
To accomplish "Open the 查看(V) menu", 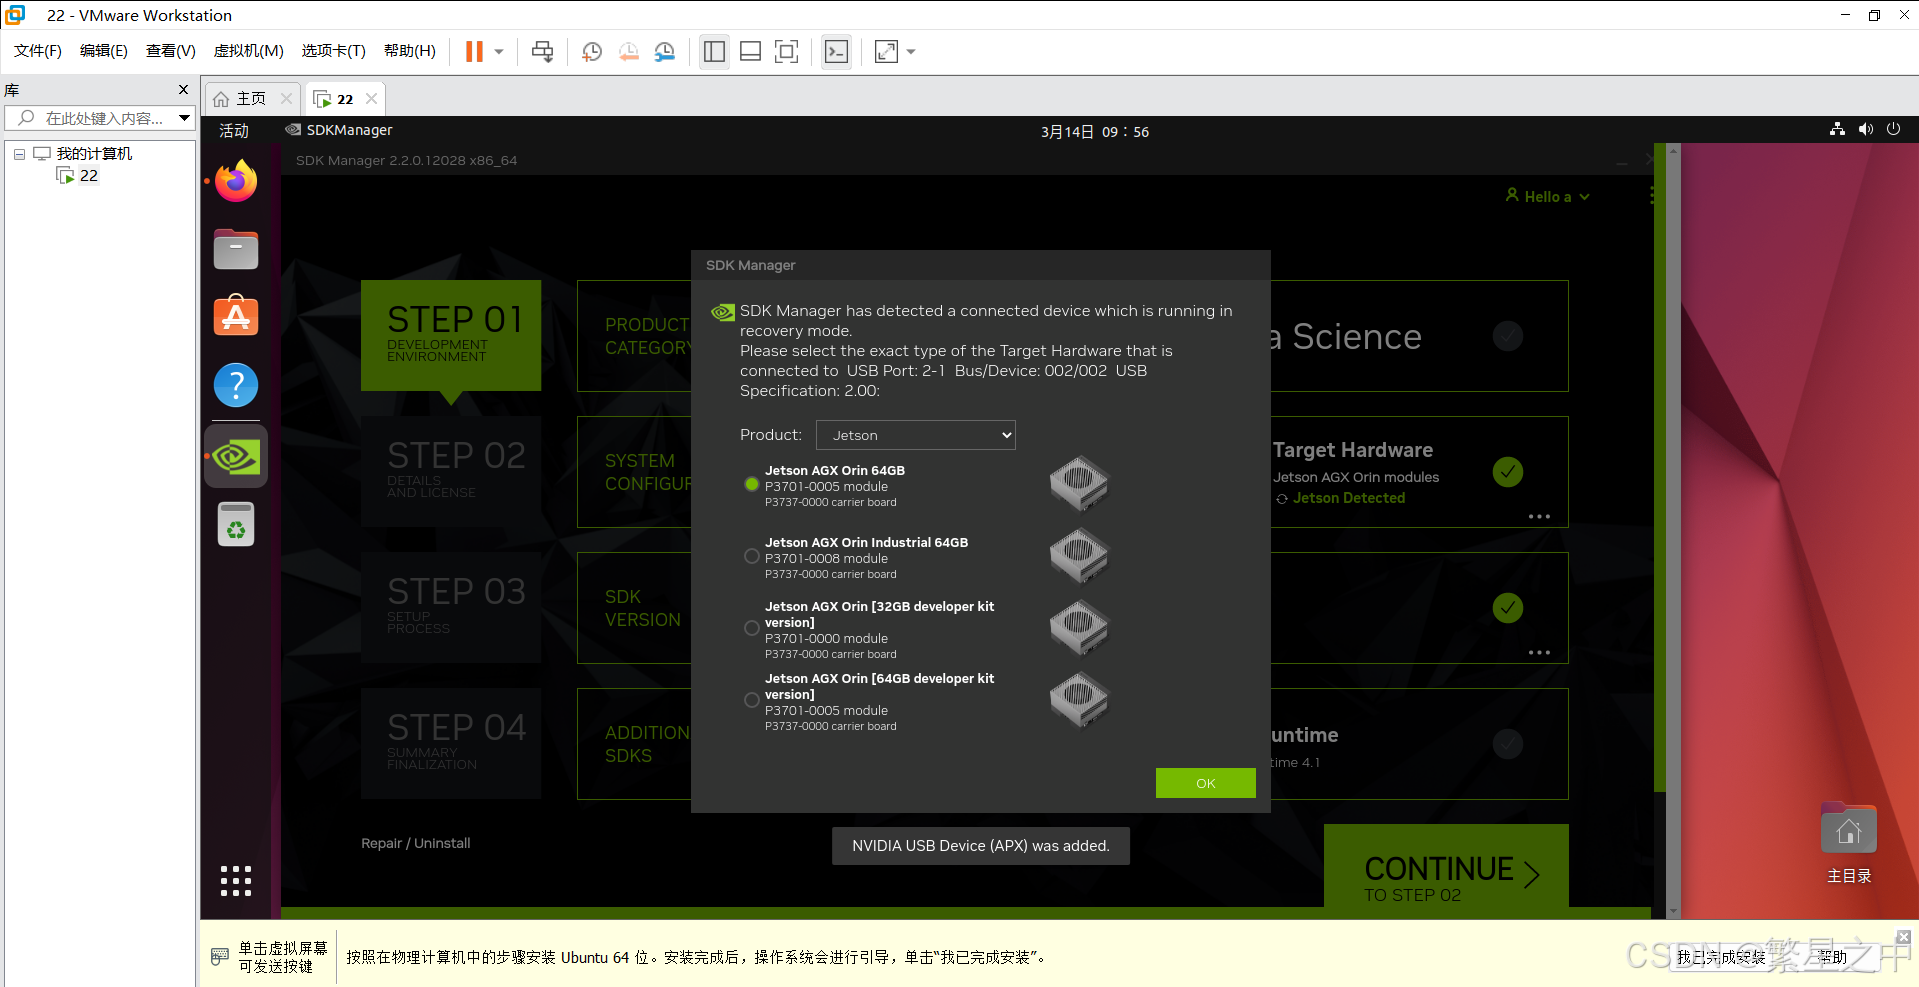I will [x=170, y=51].
